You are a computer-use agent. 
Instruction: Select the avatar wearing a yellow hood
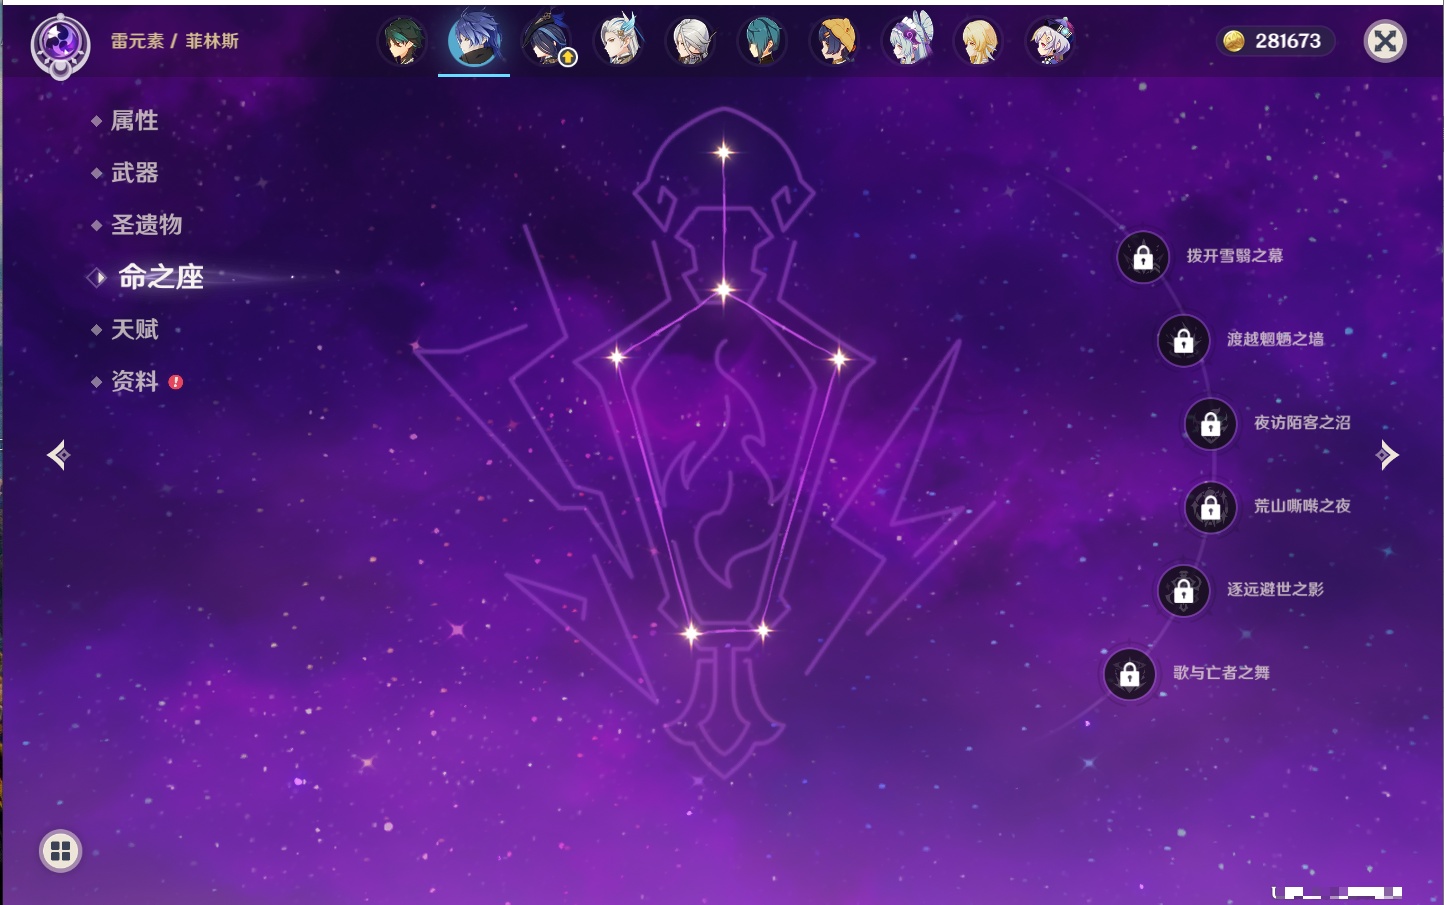pos(835,41)
